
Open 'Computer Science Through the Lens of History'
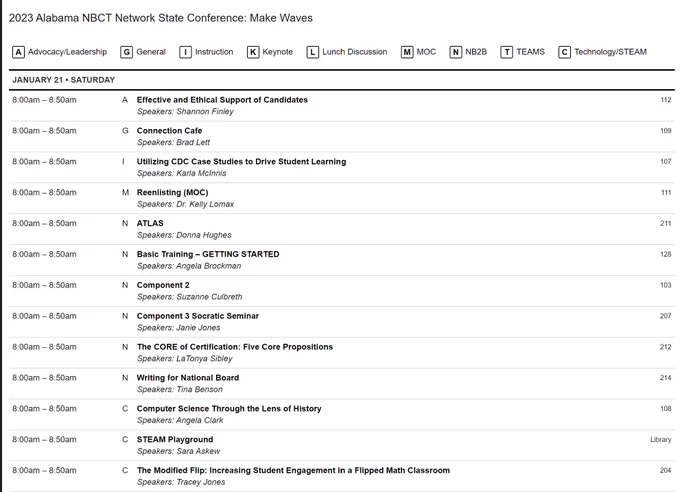pyautogui.click(x=229, y=409)
